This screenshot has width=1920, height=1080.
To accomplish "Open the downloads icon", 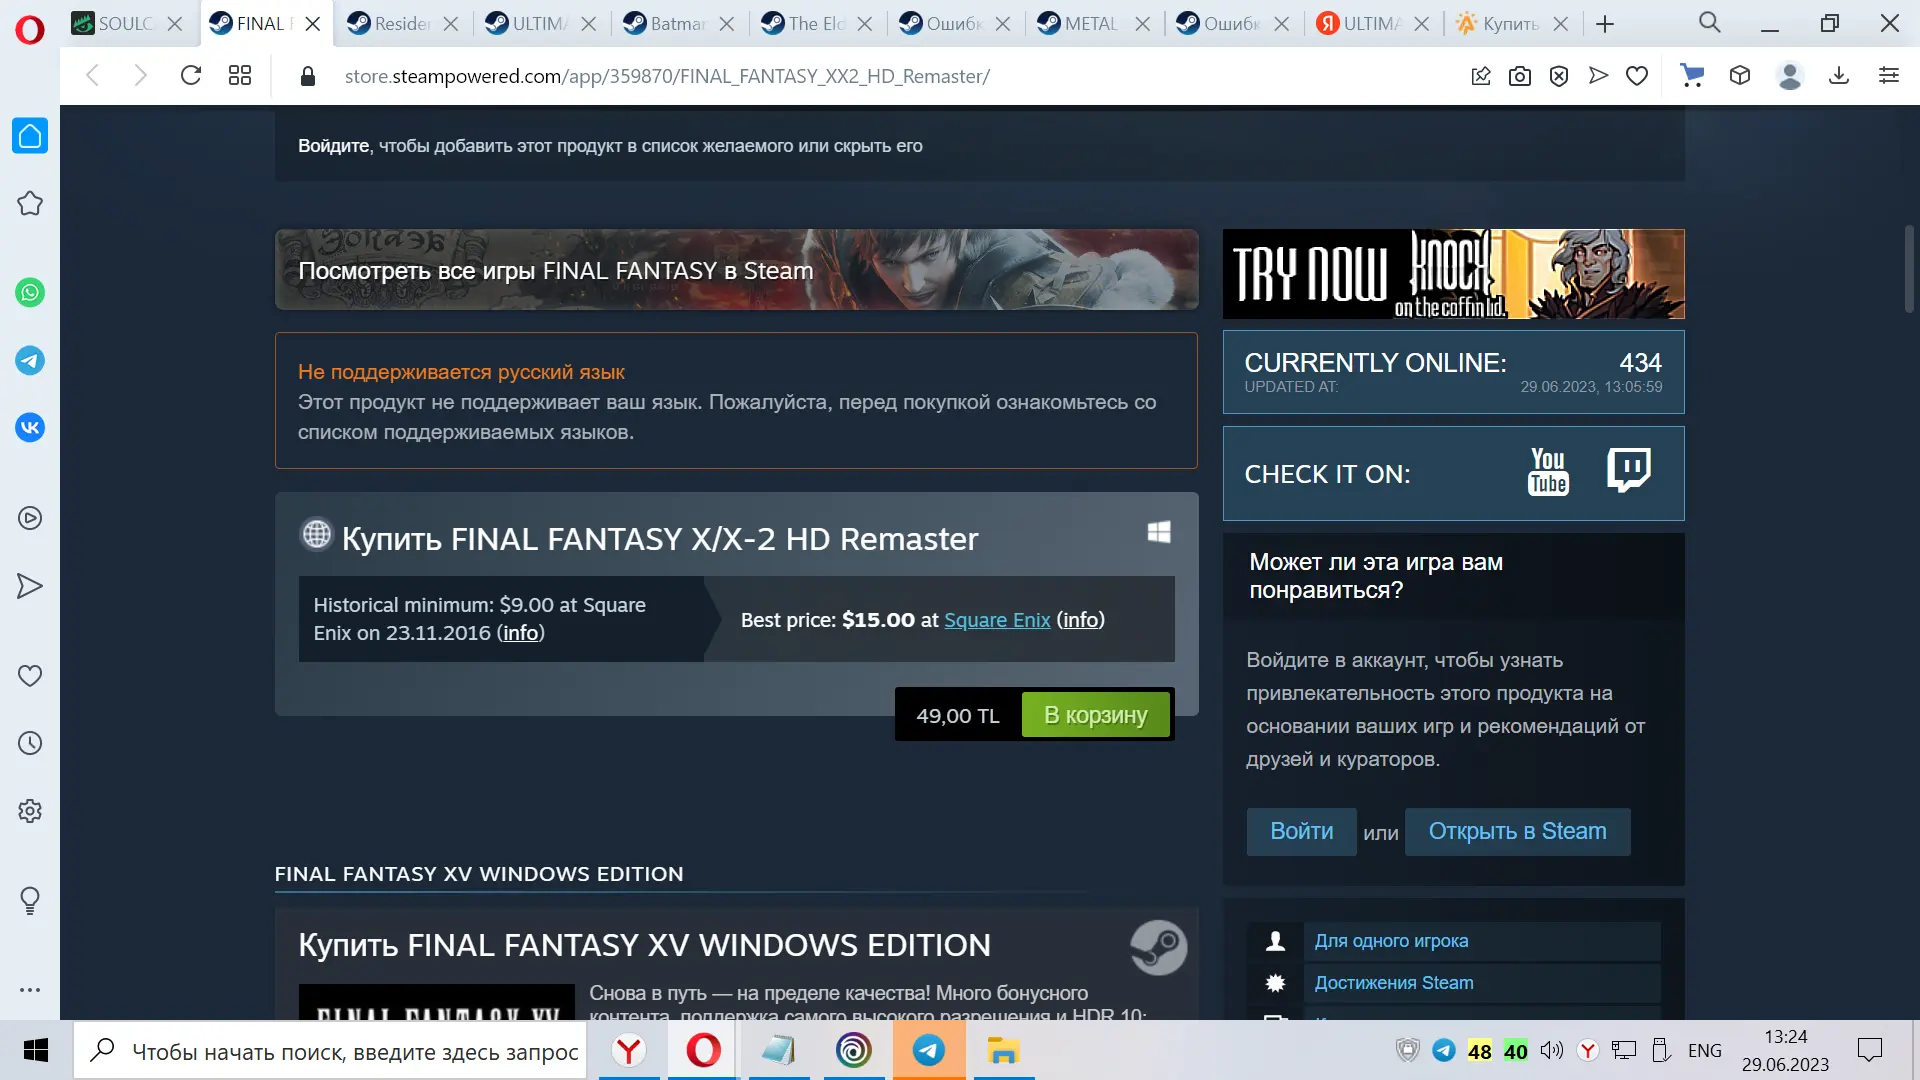I will tap(1839, 75).
